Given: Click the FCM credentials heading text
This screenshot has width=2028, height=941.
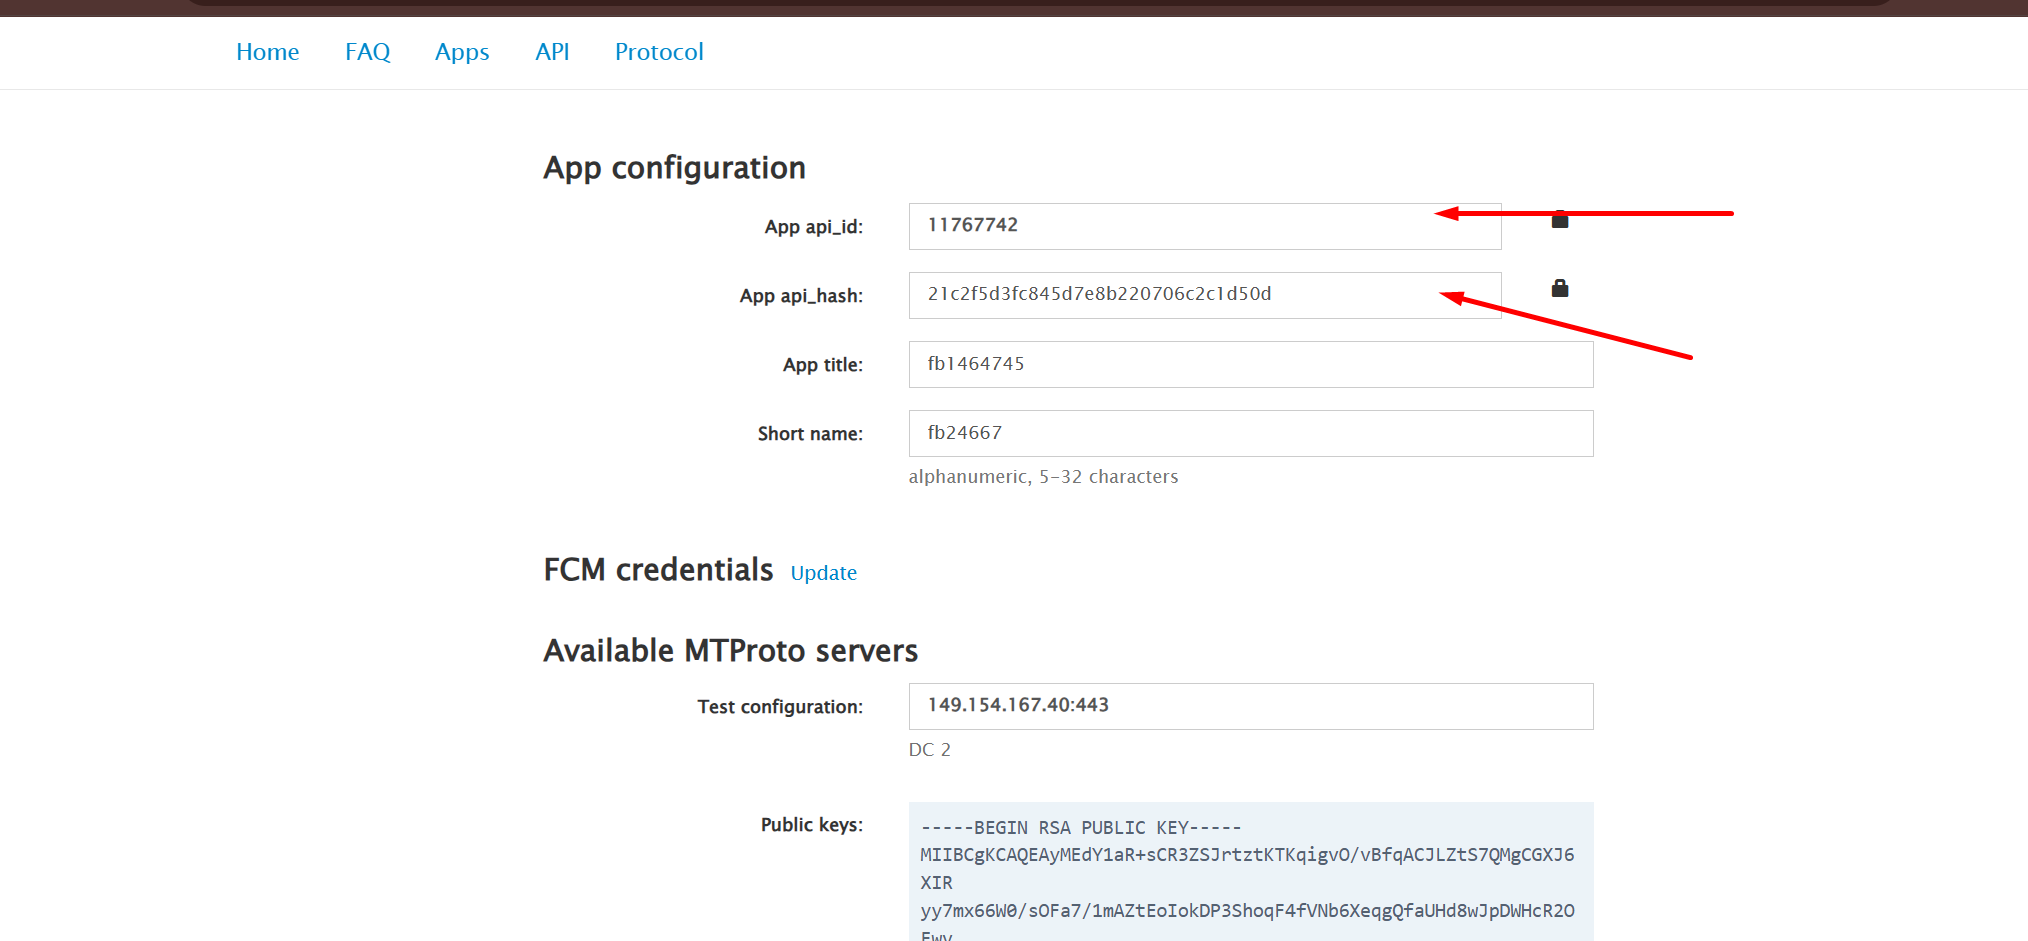Looking at the screenshot, I should click(x=658, y=570).
